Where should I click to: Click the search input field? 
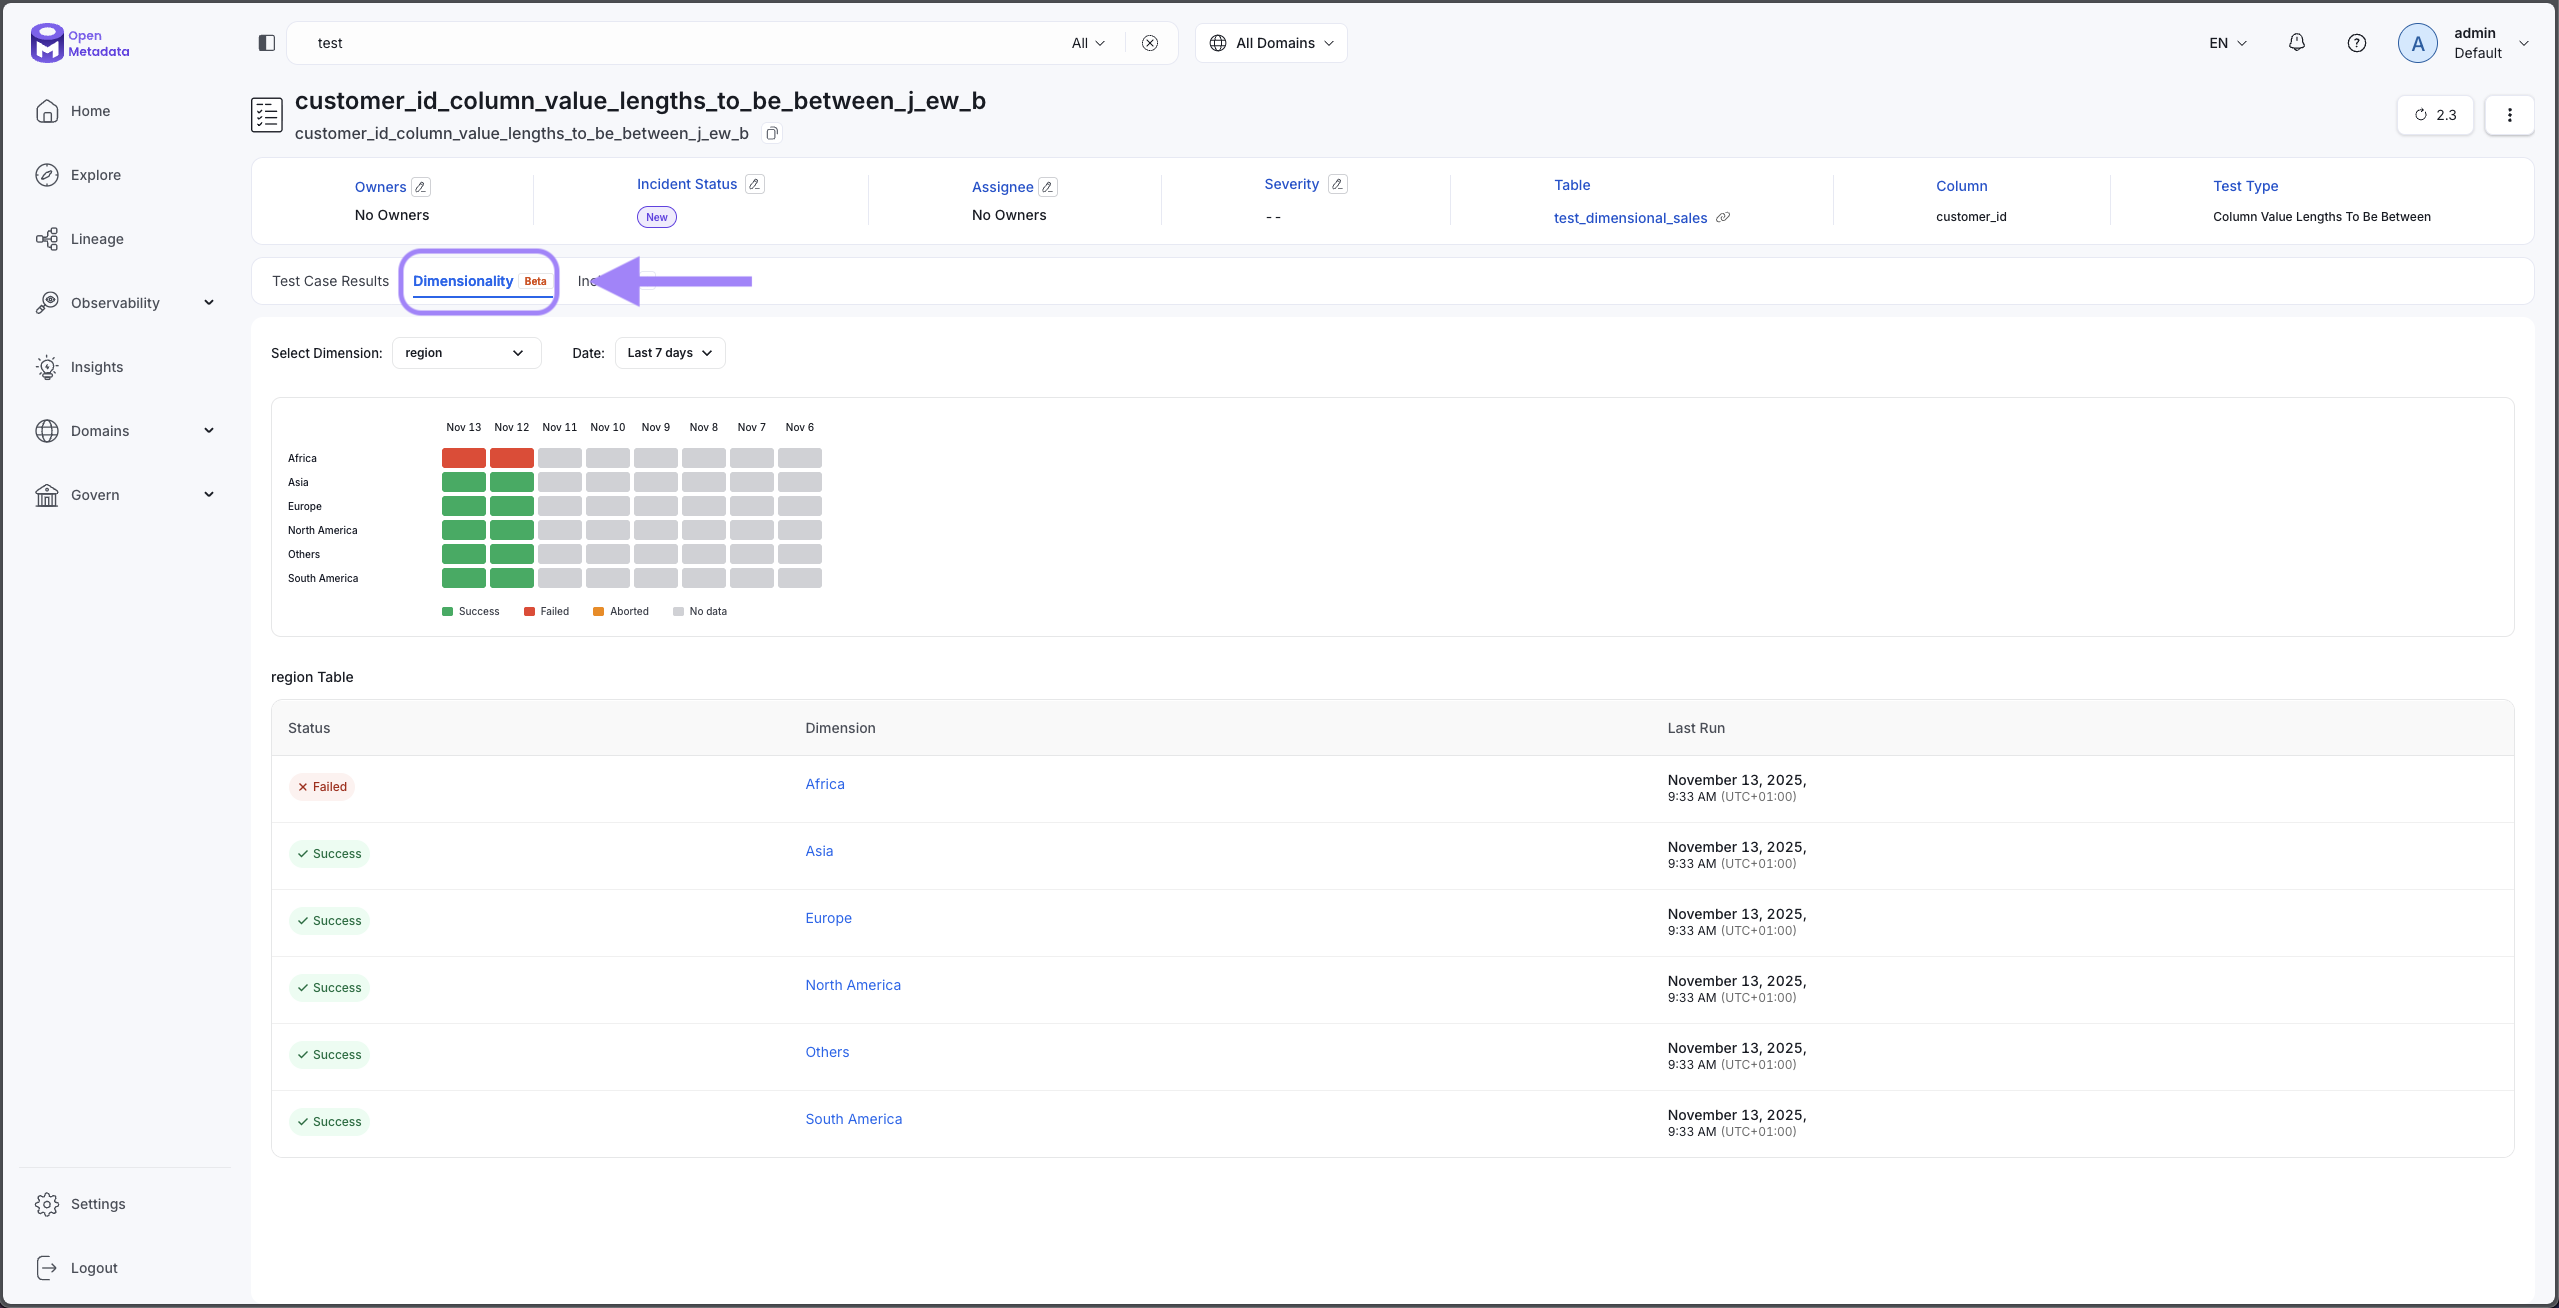tap(680, 43)
